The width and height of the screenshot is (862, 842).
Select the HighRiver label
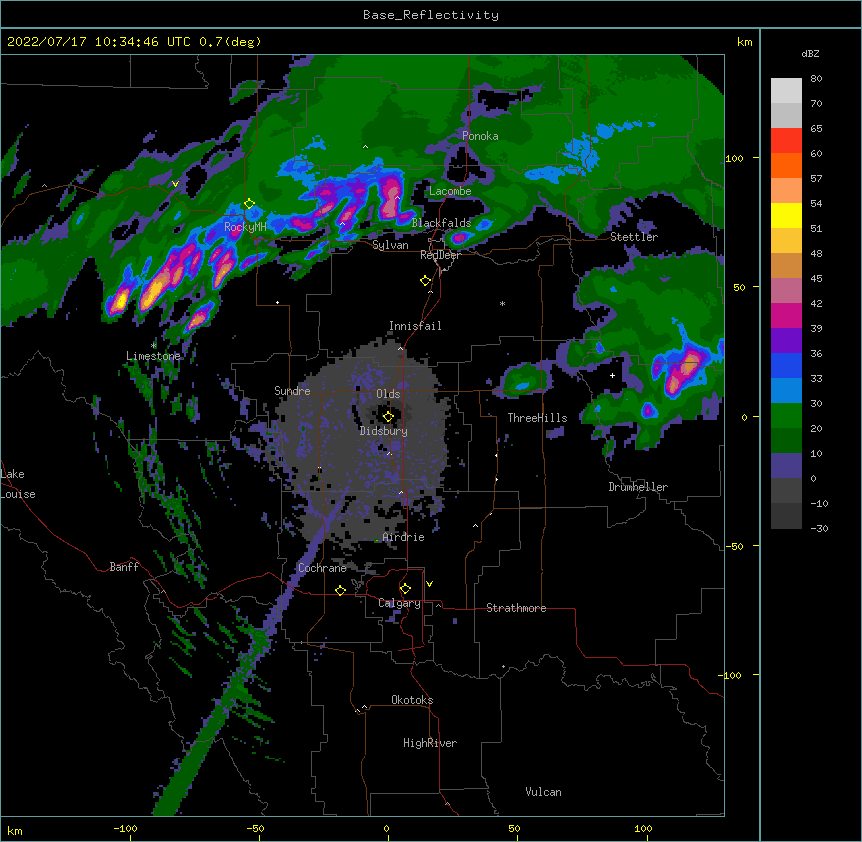pos(430,743)
